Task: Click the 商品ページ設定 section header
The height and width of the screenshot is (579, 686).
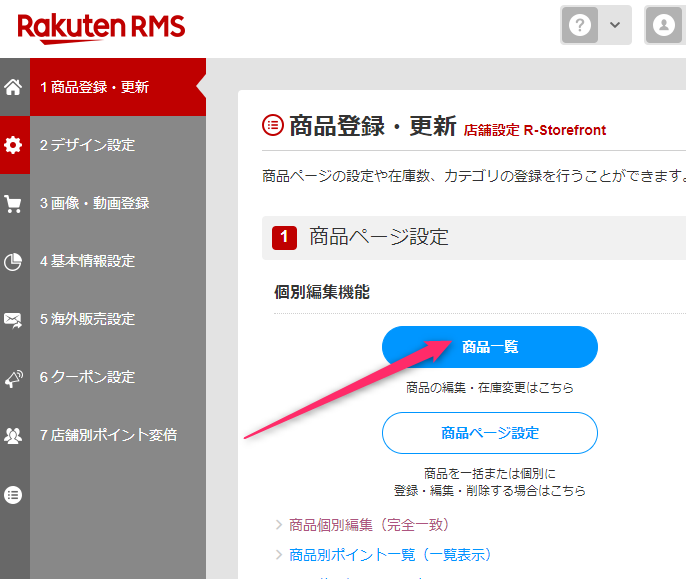Action: (x=474, y=238)
